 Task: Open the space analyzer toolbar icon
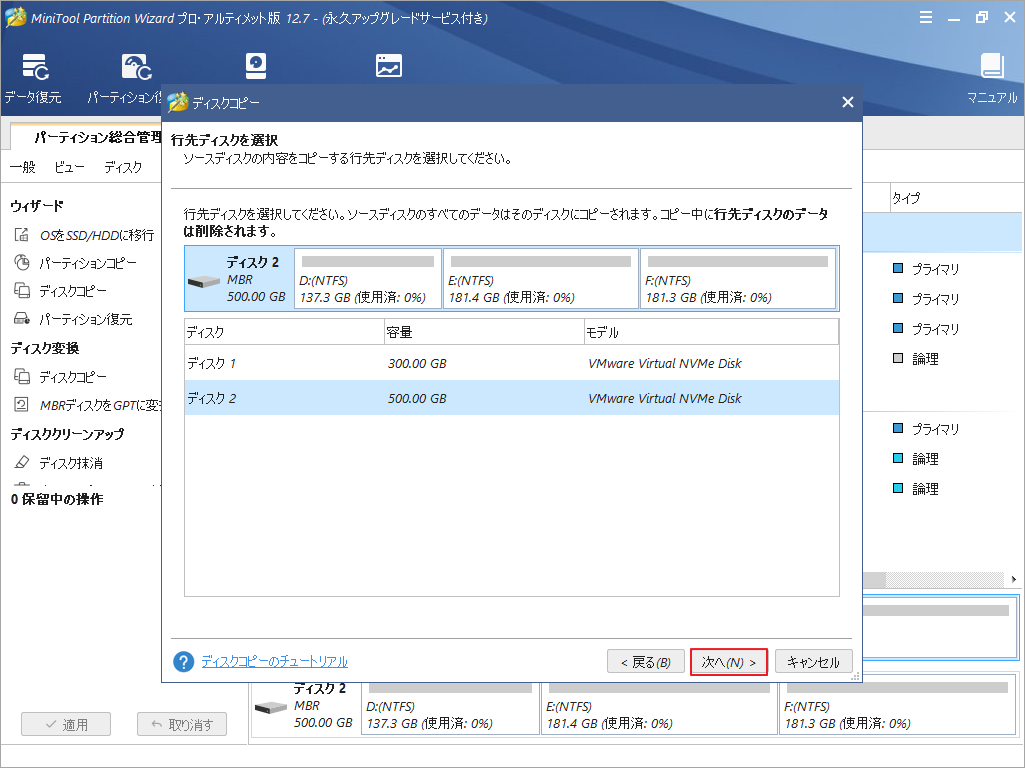coord(389,66)
